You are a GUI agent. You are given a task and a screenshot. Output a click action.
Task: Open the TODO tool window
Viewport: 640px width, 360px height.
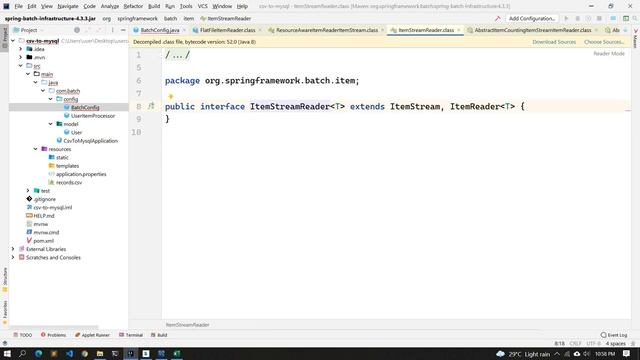[x=22, y=335]
